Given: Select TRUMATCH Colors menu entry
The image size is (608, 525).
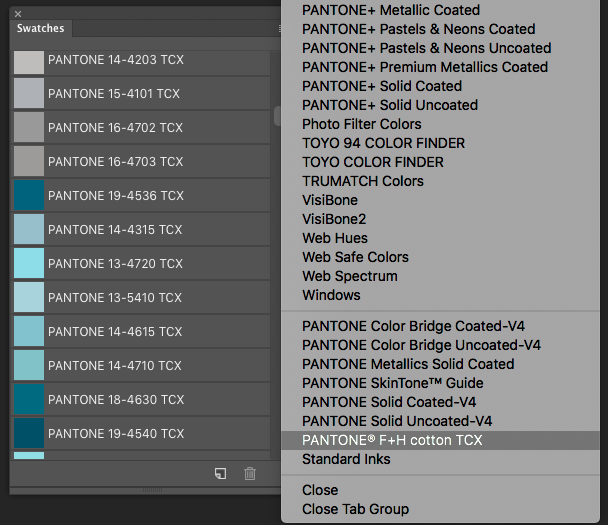Looking at the screenshot, I should [363, 181].
